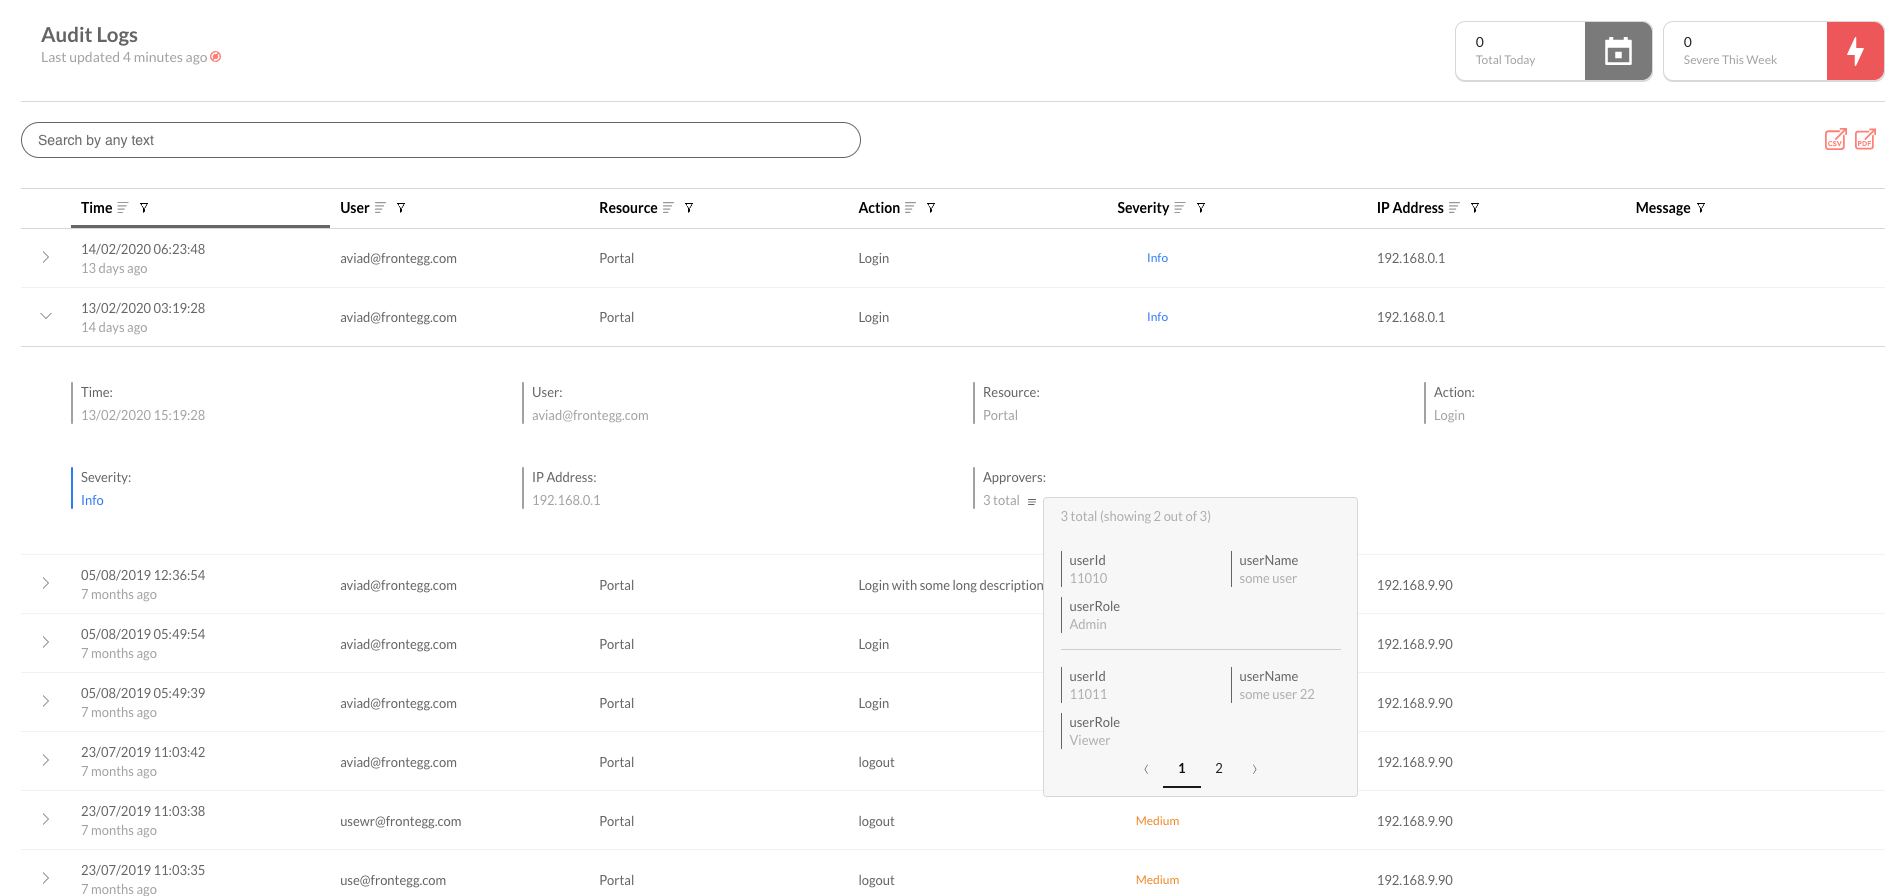Viewport: 1900px width, 896px height.
Task: Sort the User column
Action: coord(380,208)
